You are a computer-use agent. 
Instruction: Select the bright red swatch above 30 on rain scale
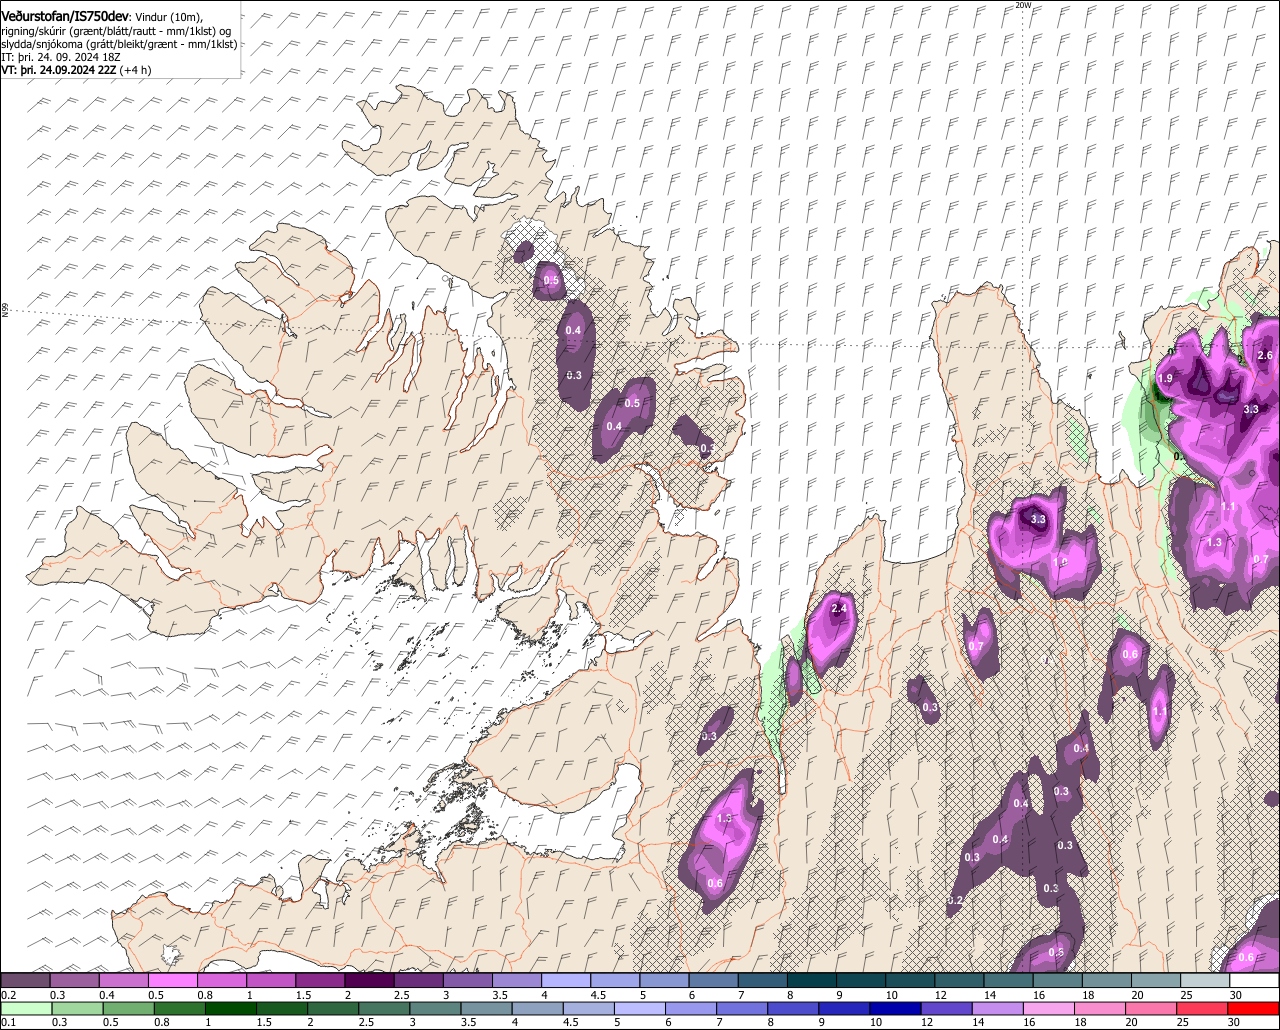pyautogui.click(x=1255, y=1008)
